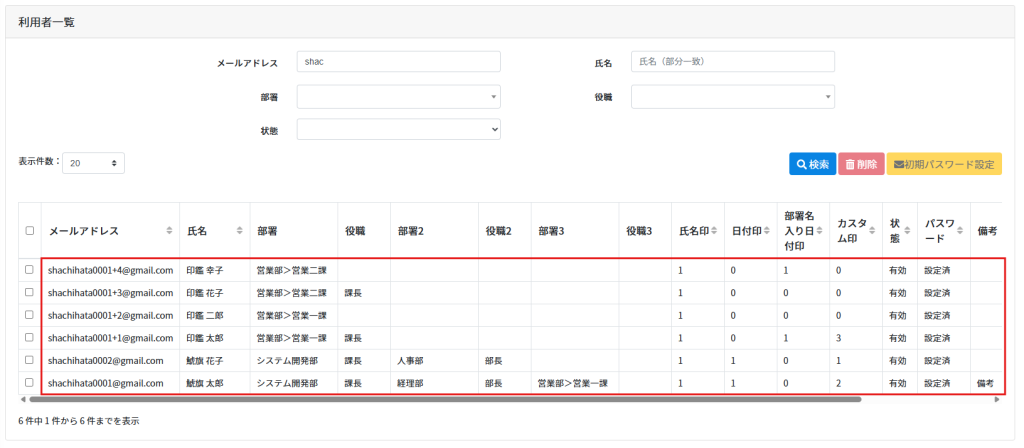
Task: Open the 部署 dropdown filter
Action: tap(398, 97)
